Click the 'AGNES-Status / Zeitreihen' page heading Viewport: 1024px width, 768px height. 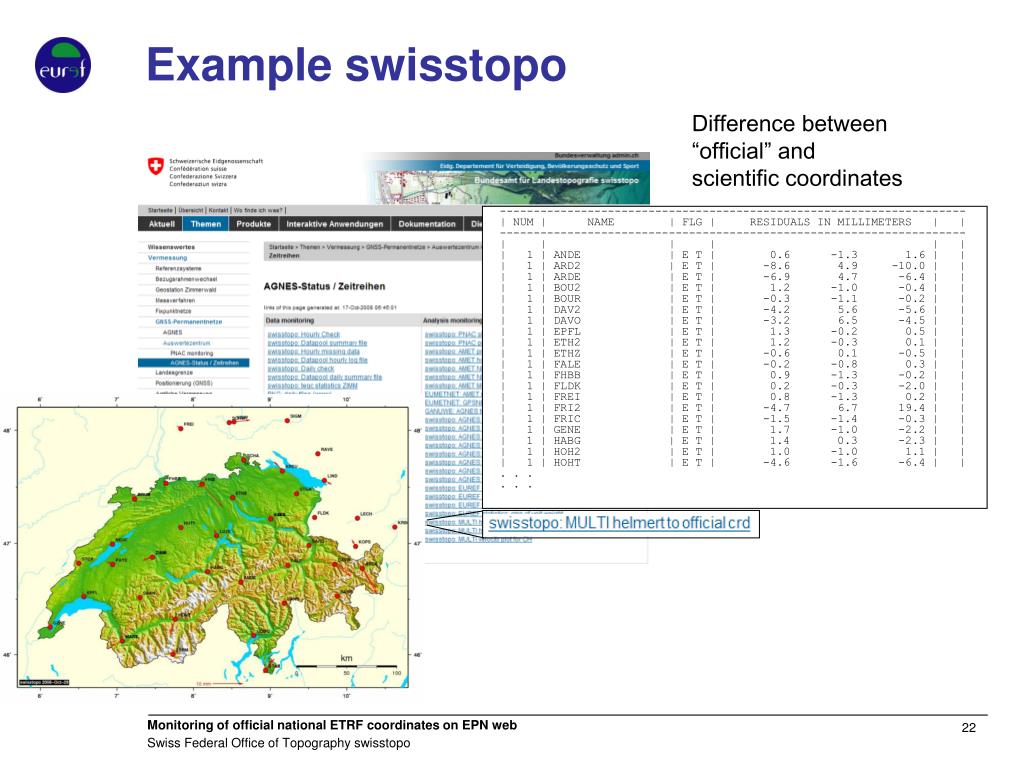[324, 286]
